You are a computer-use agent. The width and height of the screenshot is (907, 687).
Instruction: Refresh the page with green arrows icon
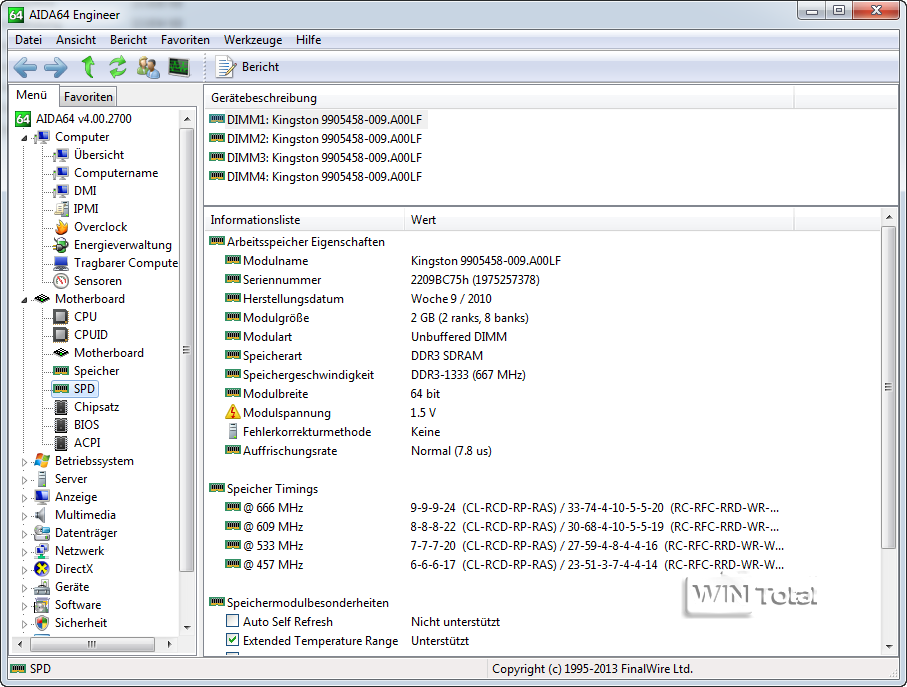(x=118, y=67)
